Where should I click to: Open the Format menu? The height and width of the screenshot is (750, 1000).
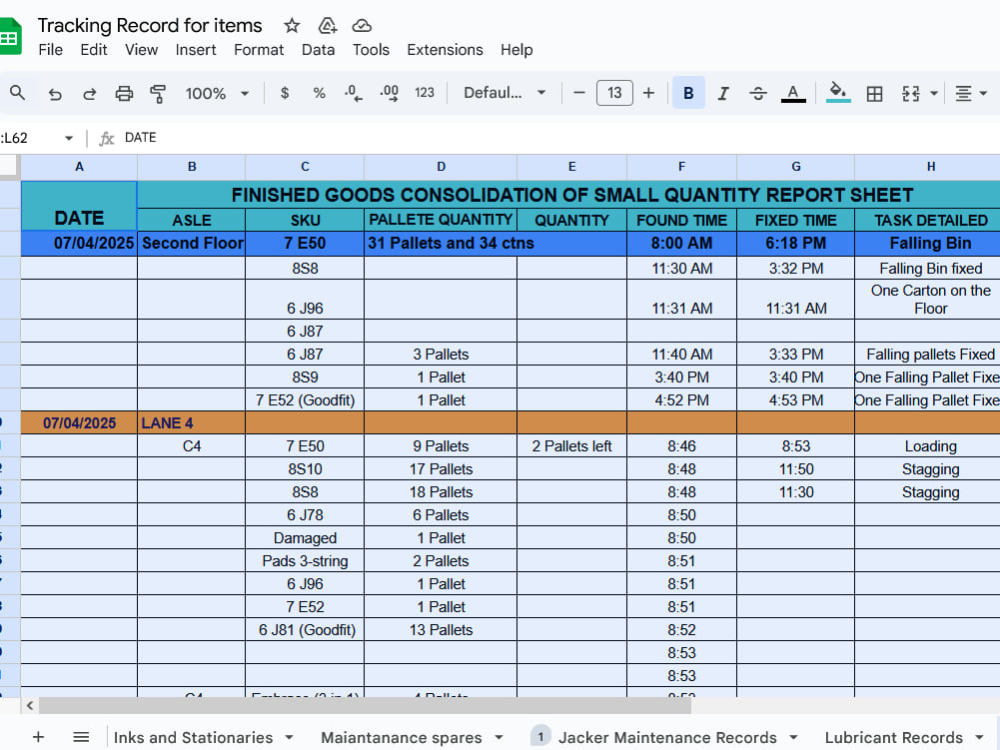tap(258, 50)
